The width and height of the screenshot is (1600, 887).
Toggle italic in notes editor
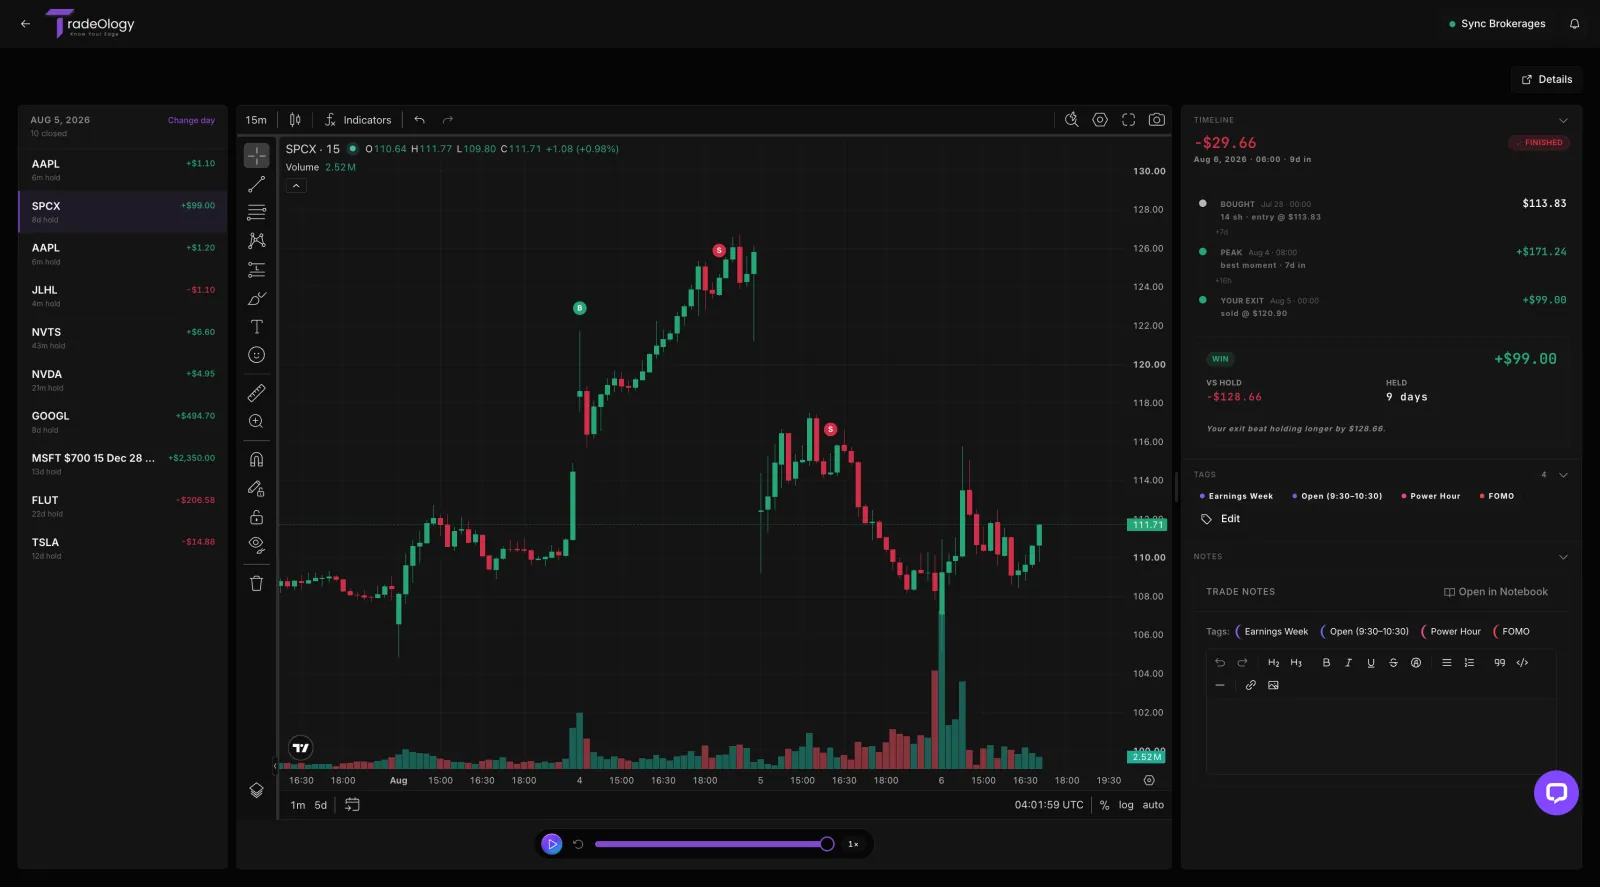pos(1348,663)
